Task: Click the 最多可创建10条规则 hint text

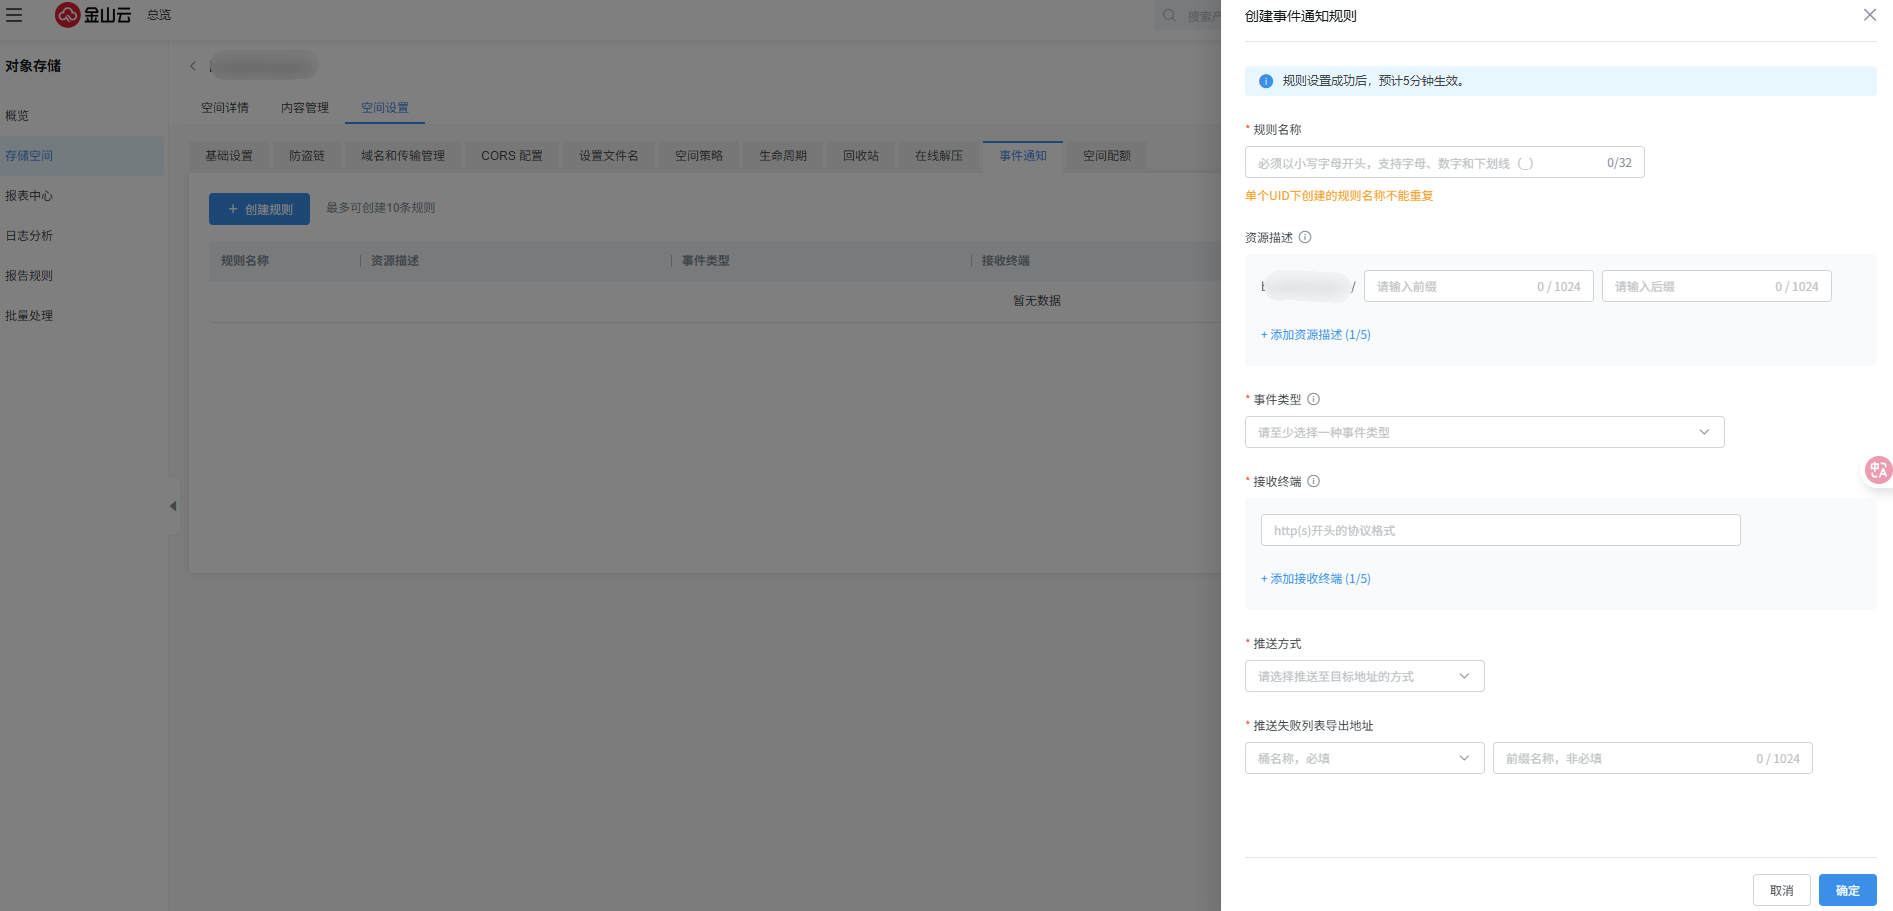Action: click(381, 208)
